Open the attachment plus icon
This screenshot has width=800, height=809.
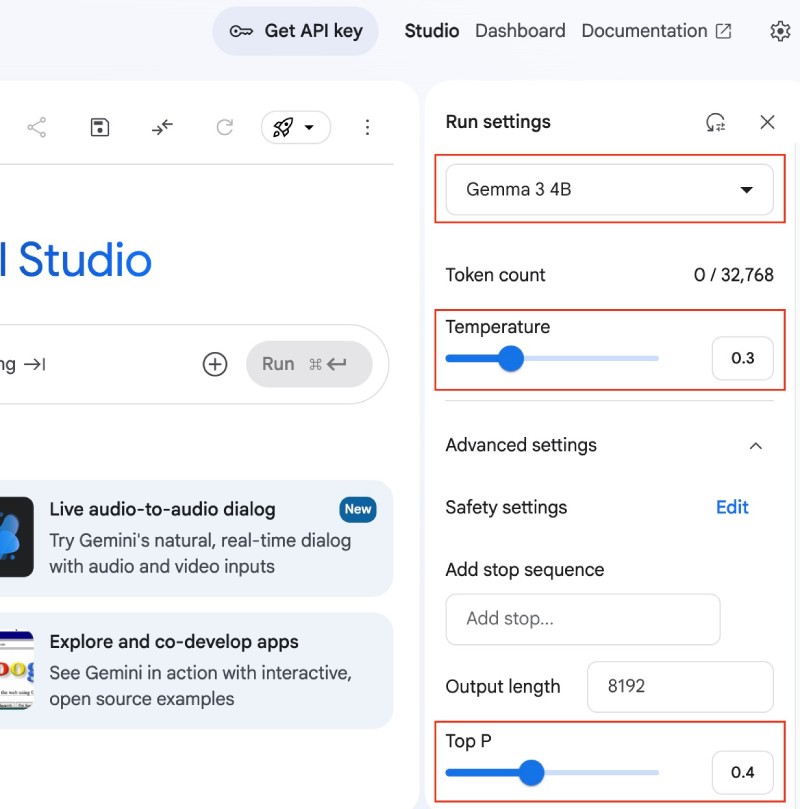point(215,364)
